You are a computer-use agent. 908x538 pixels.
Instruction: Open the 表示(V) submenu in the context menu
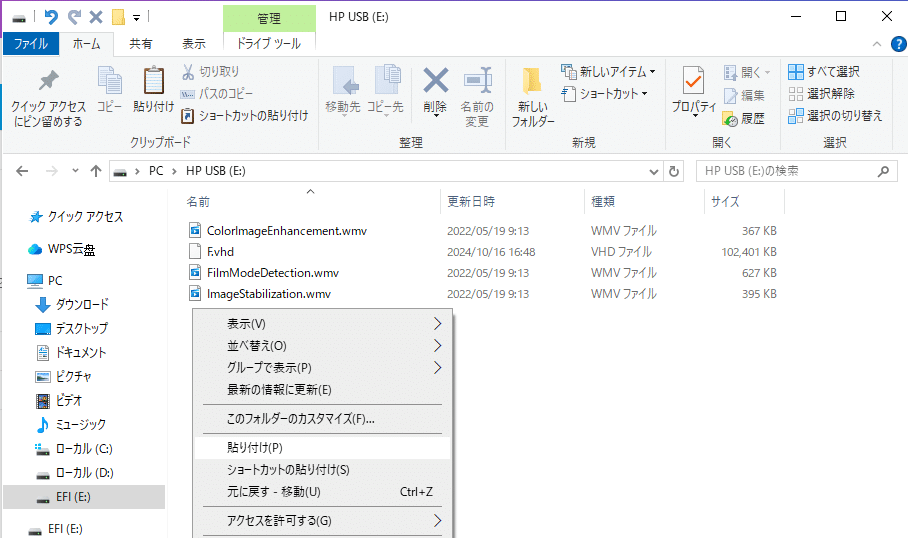(323, 324)
